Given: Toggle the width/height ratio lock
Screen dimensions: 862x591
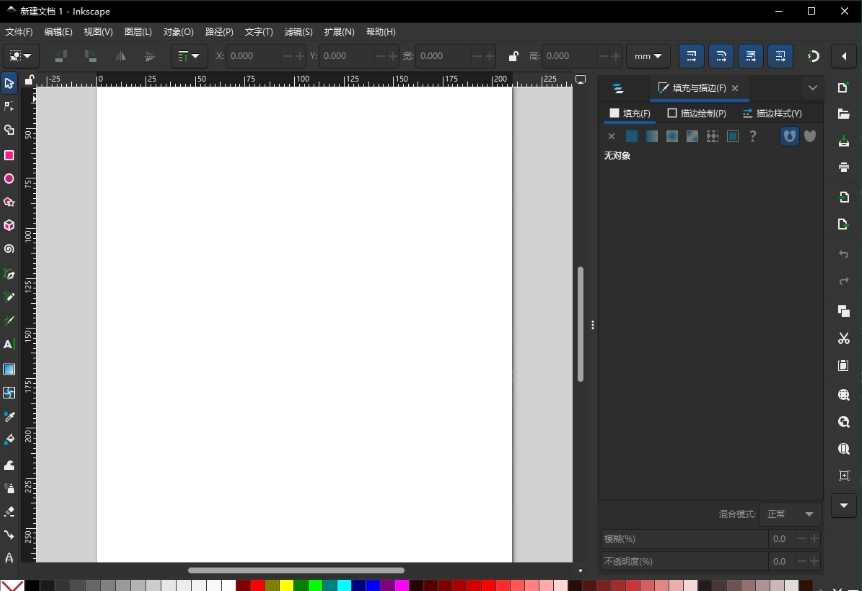Looking at the screenshot, I should [x=514, y=56].
